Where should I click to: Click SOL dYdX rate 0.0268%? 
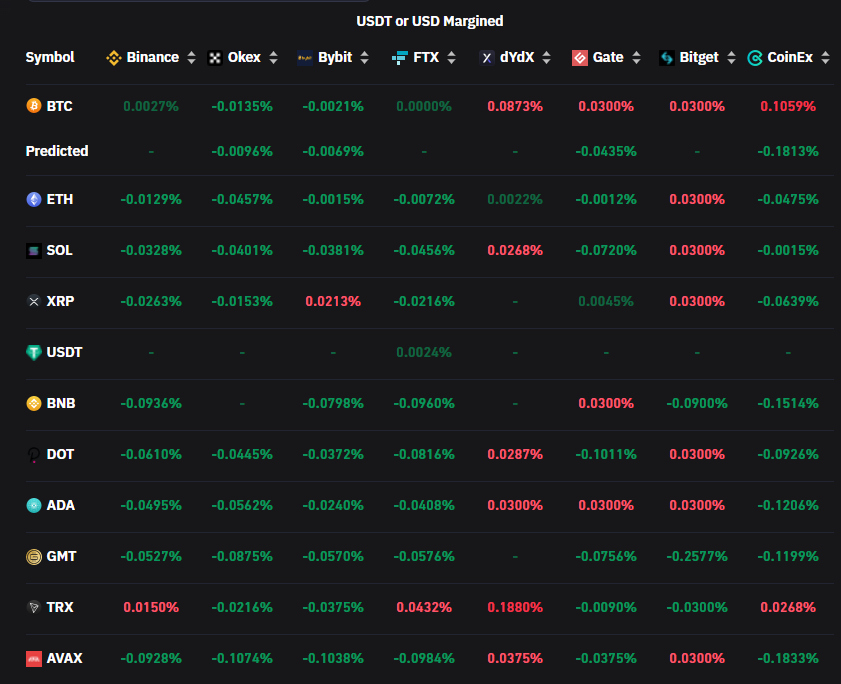tap(515, 251)
